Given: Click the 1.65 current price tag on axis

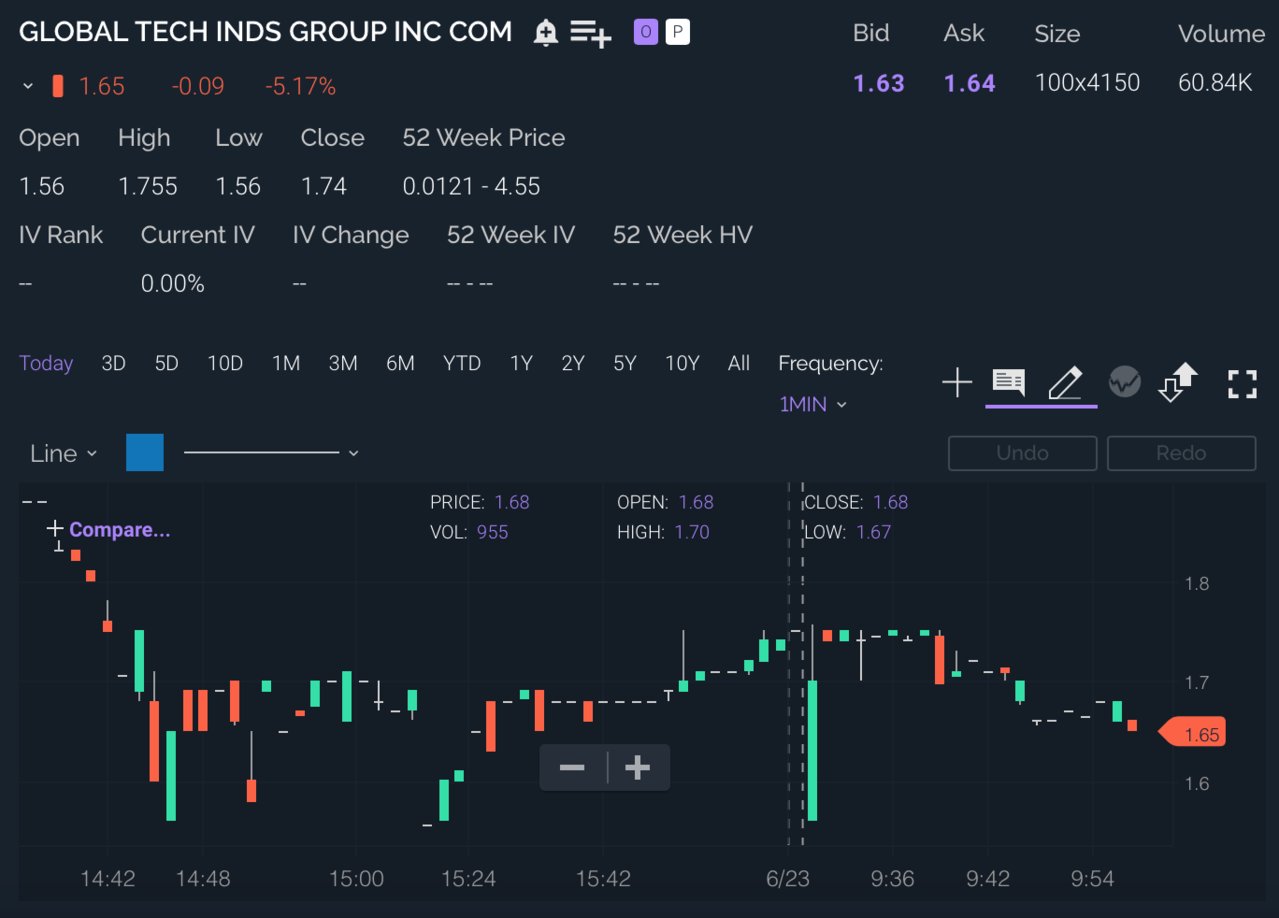Looking at the screenshot, I should coord(1192,734).
